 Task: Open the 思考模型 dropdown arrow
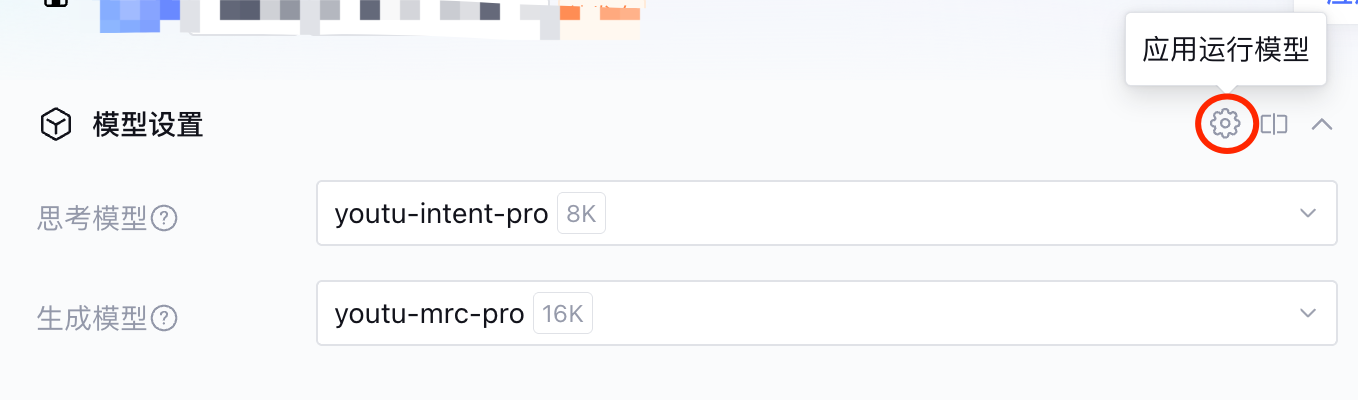1308,213
